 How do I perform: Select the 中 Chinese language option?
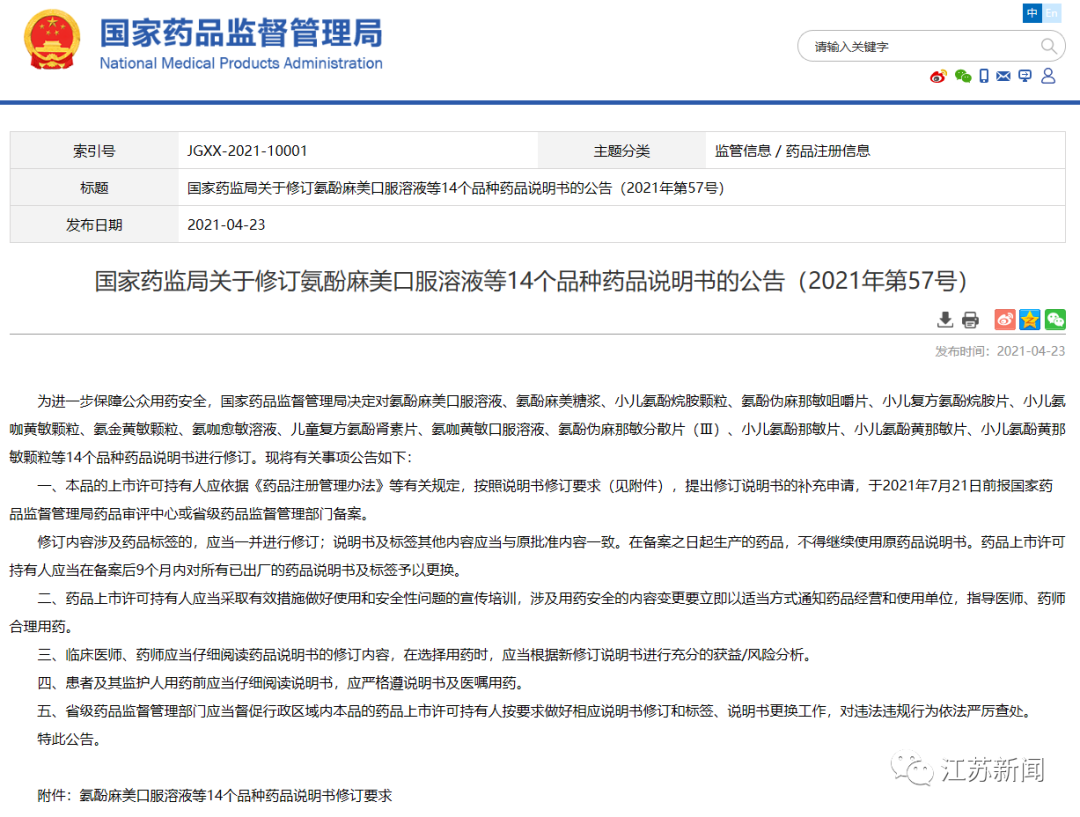pos(1031,13)
